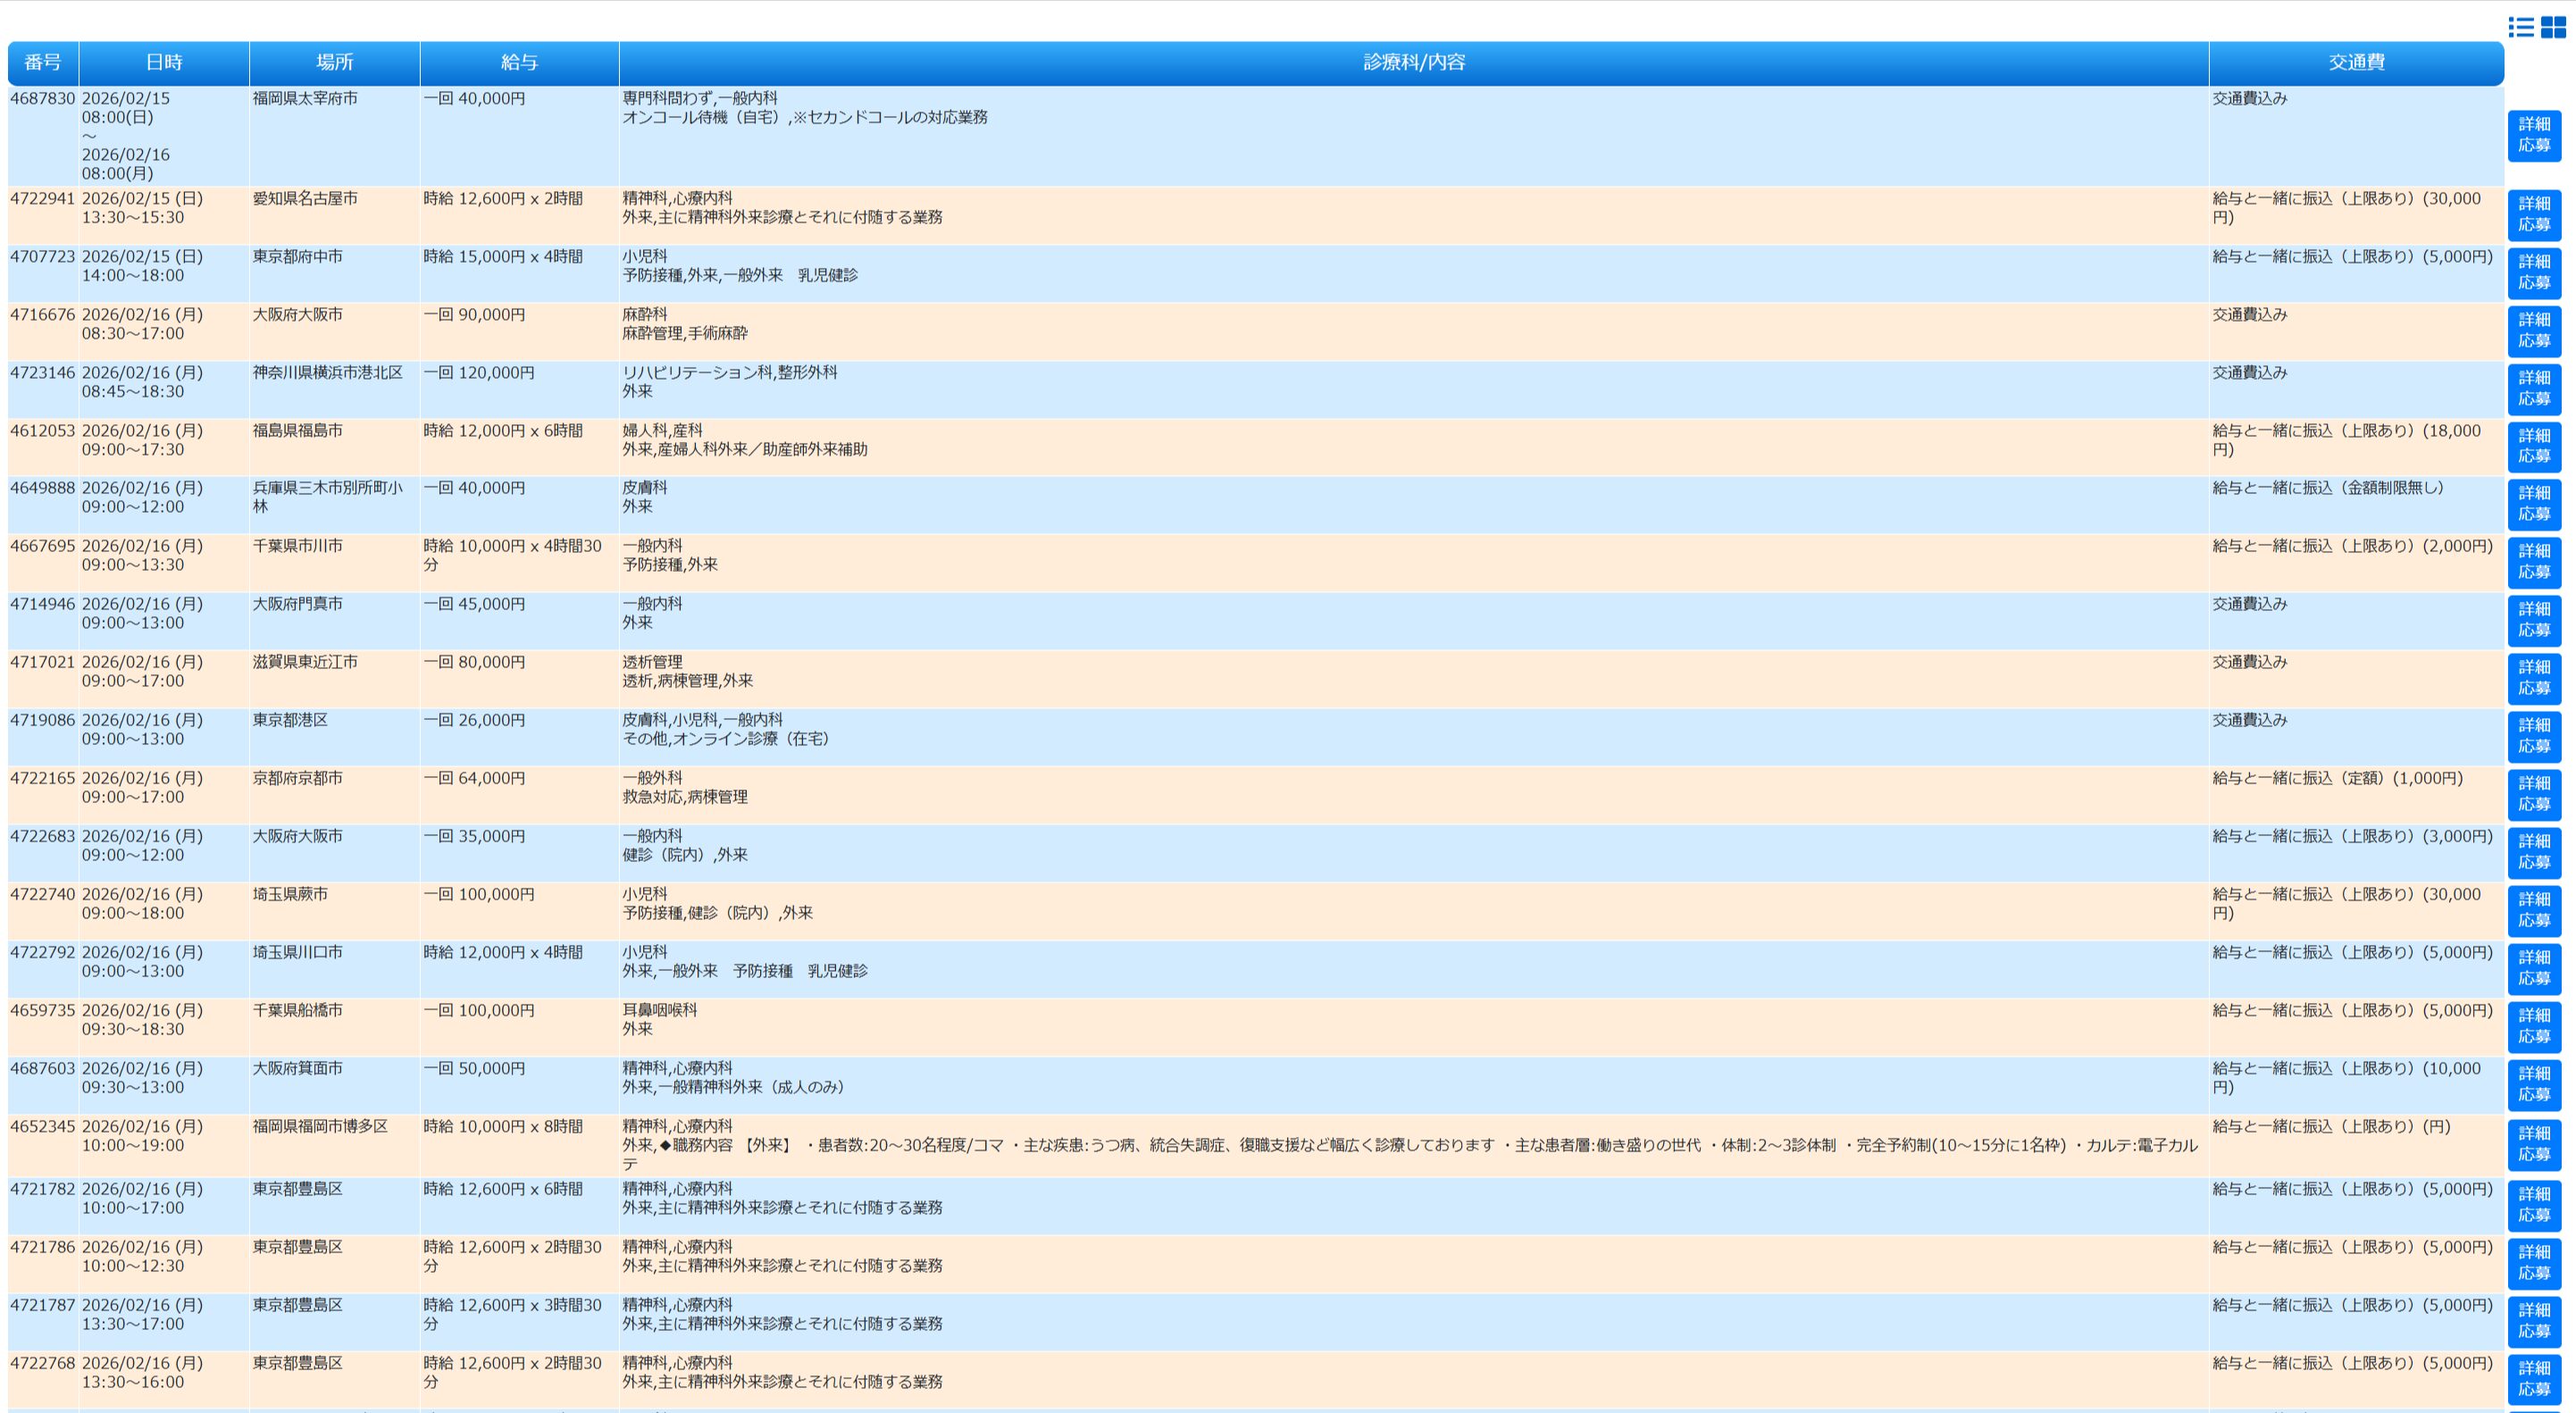The height and width of the screenshot is (1413, 2576).
Task: Click the 場所 column header
Action: click(x=334, y=62)
